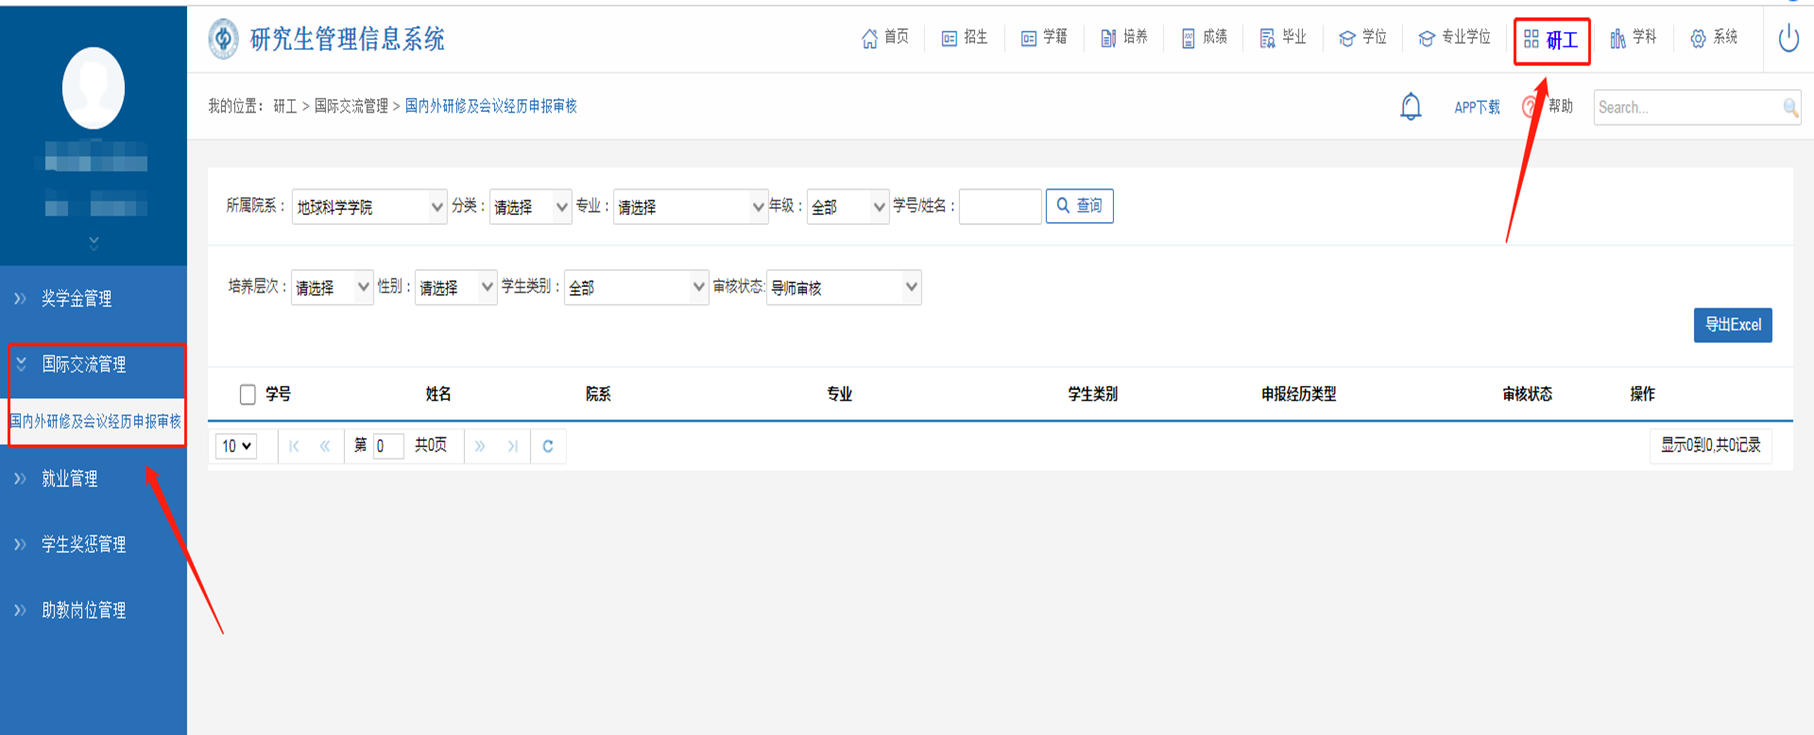Tick the select-all checkbox beside 学号
Viewport: 1814px width, 735px height.
247,394
